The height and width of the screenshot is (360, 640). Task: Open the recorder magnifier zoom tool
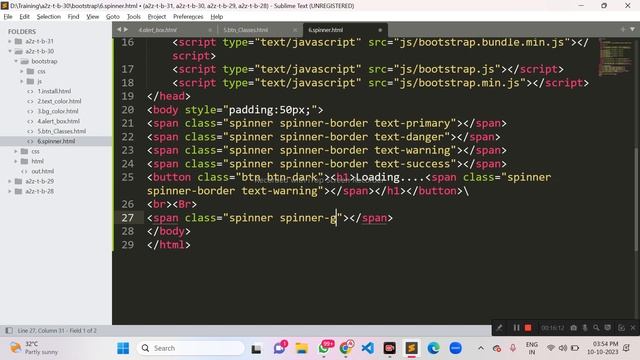pyautogui.click(x=596, y=327)
